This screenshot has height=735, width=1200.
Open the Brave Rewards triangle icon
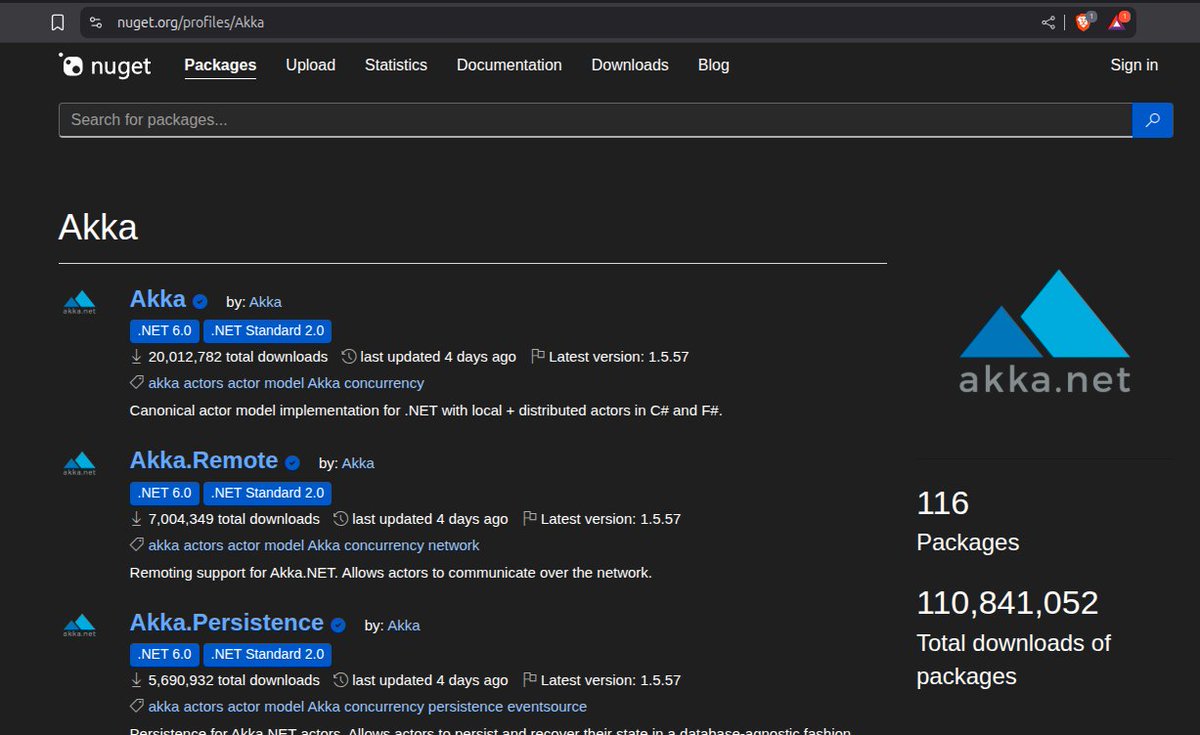pyautogui.click(x=1118, y=21)
